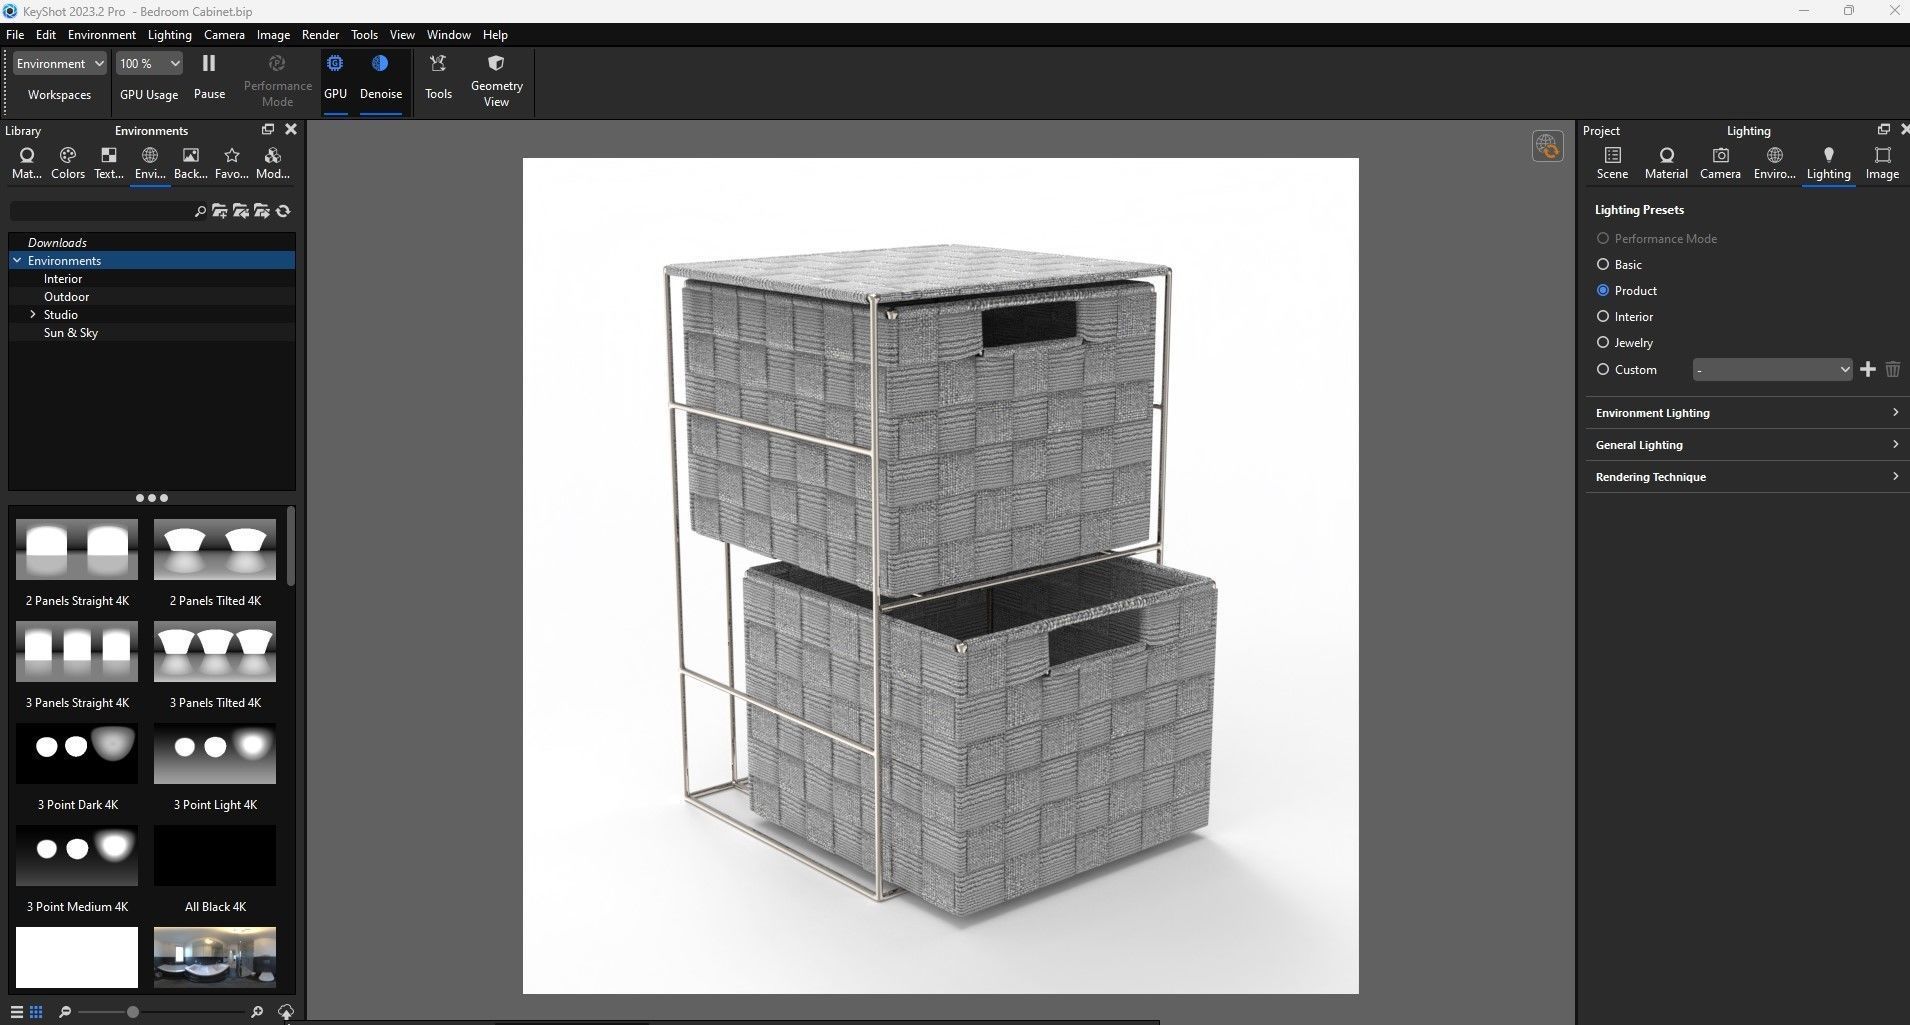This screenshot has height=1025, width=1910.
Task: Select the Outdoor environments folder
Action: coord(66,296)
